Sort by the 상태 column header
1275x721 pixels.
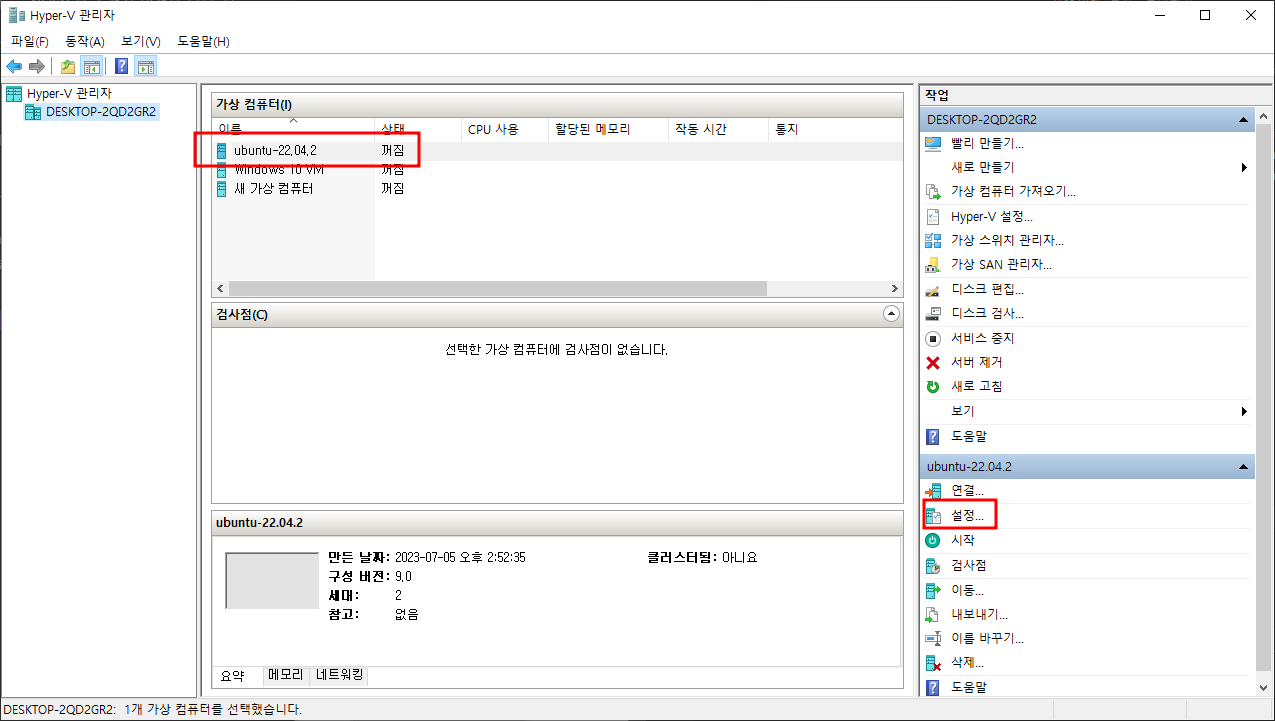[418, 129]
